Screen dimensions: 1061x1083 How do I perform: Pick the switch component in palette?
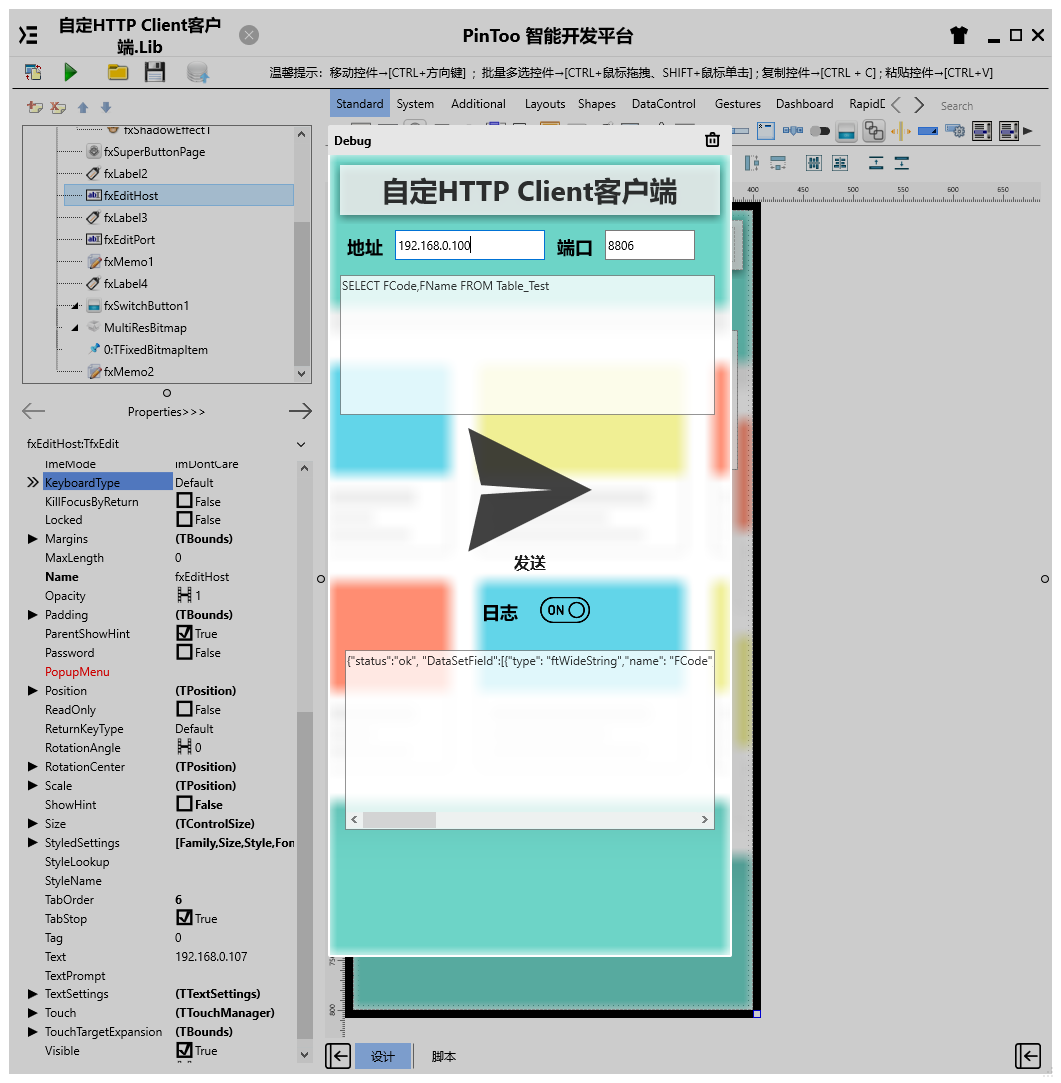[820, 131]
